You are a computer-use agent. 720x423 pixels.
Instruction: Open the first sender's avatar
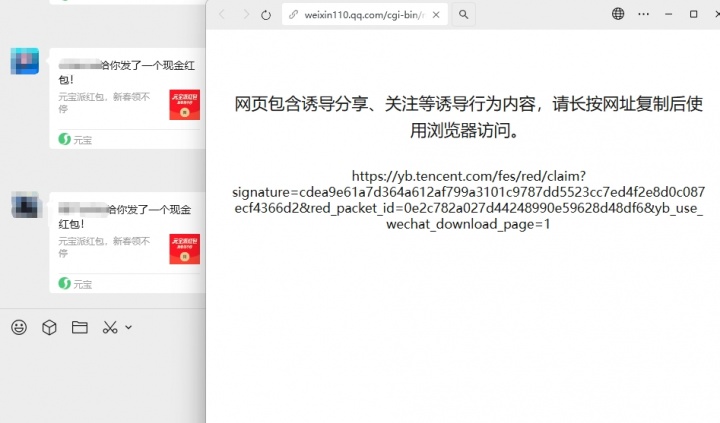25,61
